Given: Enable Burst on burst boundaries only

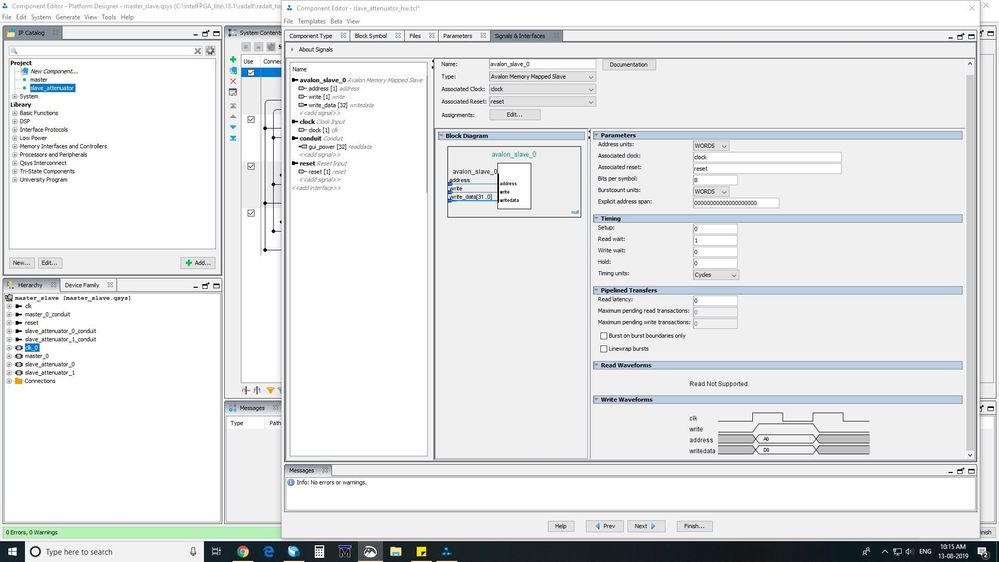Looking at the screenshot, I should [x=602, y=336].
